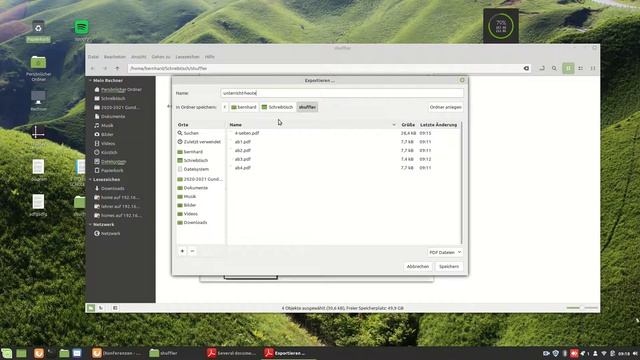Go forward in the shuffler file manager
Image resolution: width=640 pixels, height=360 pixels.
[105, 69]
